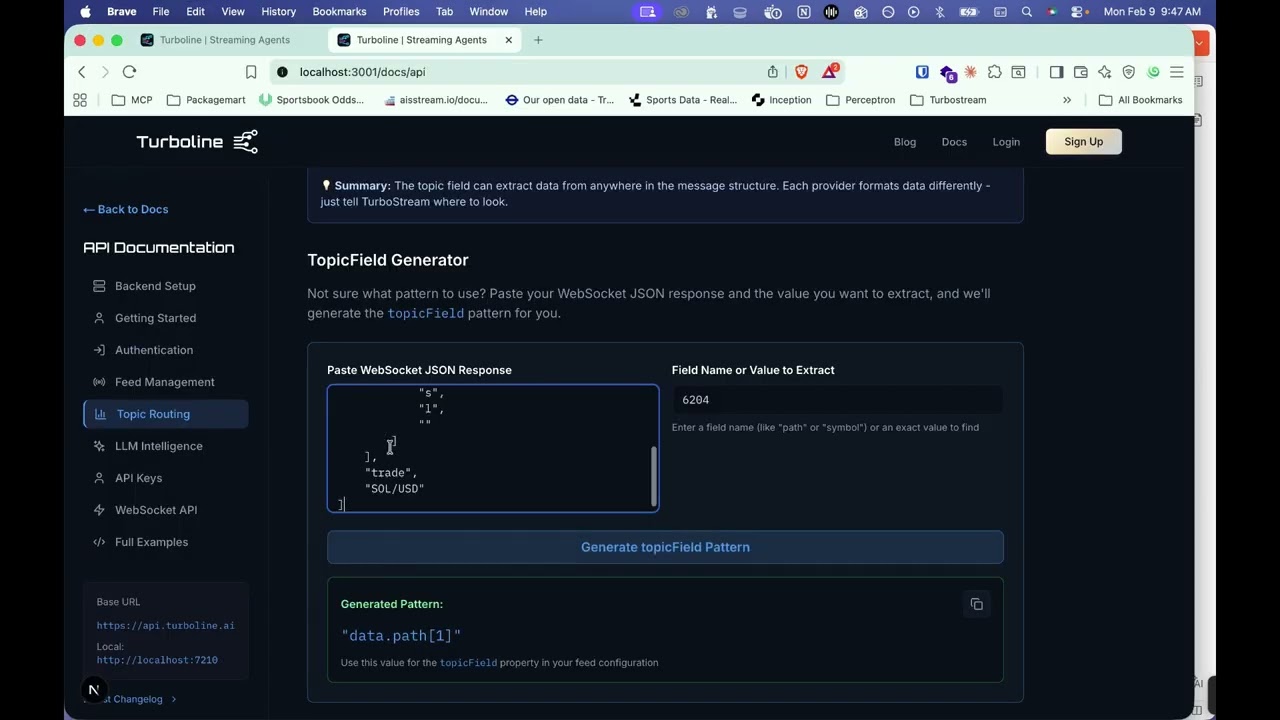Open bookmarks tab groups grid icon
Image resolution: width=1280 pixels, height=720 pixels.
click(80, 100)
